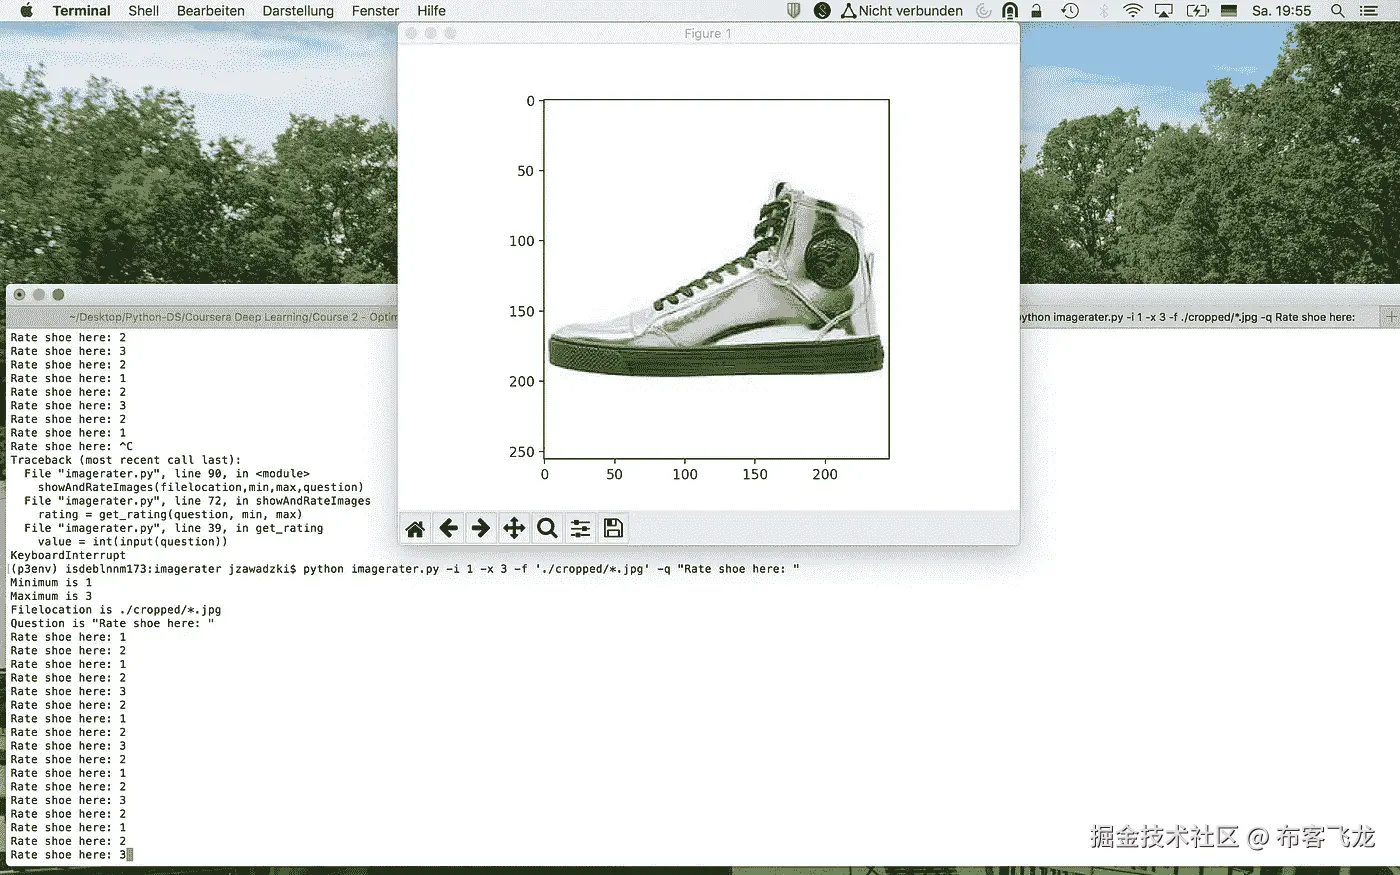Image resolution: width=1400 pixels, height=875 pixels.
Task: Click the padlock icon in the menu bar
Action: 1036,11
